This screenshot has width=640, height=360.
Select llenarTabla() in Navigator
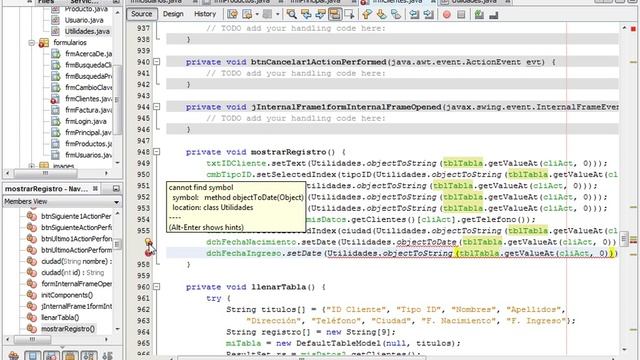[x=60, y=318]
